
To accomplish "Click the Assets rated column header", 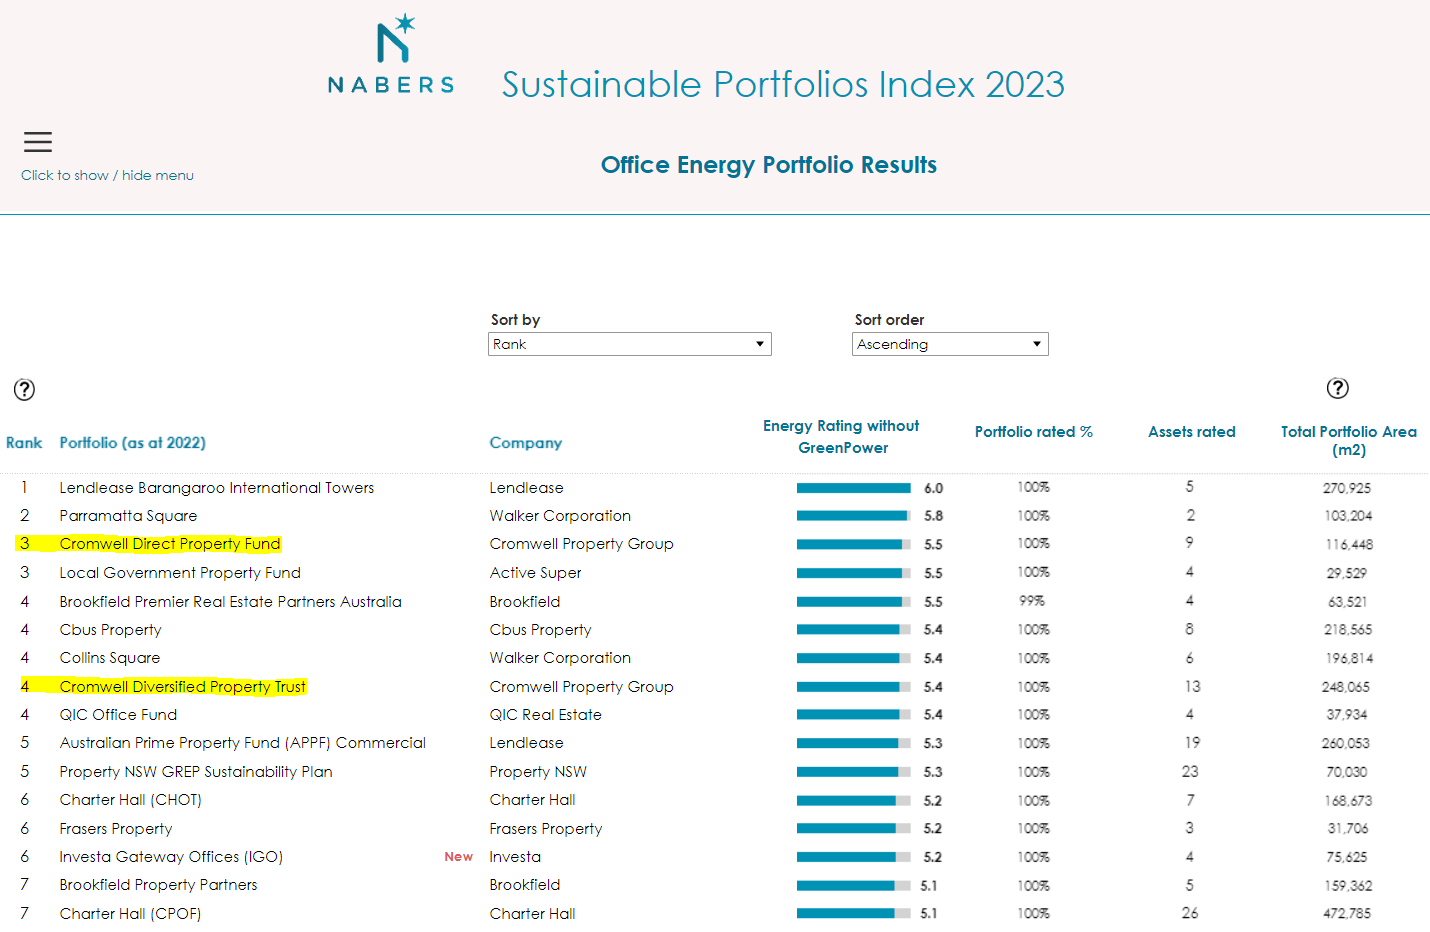I will (1192, 432).
